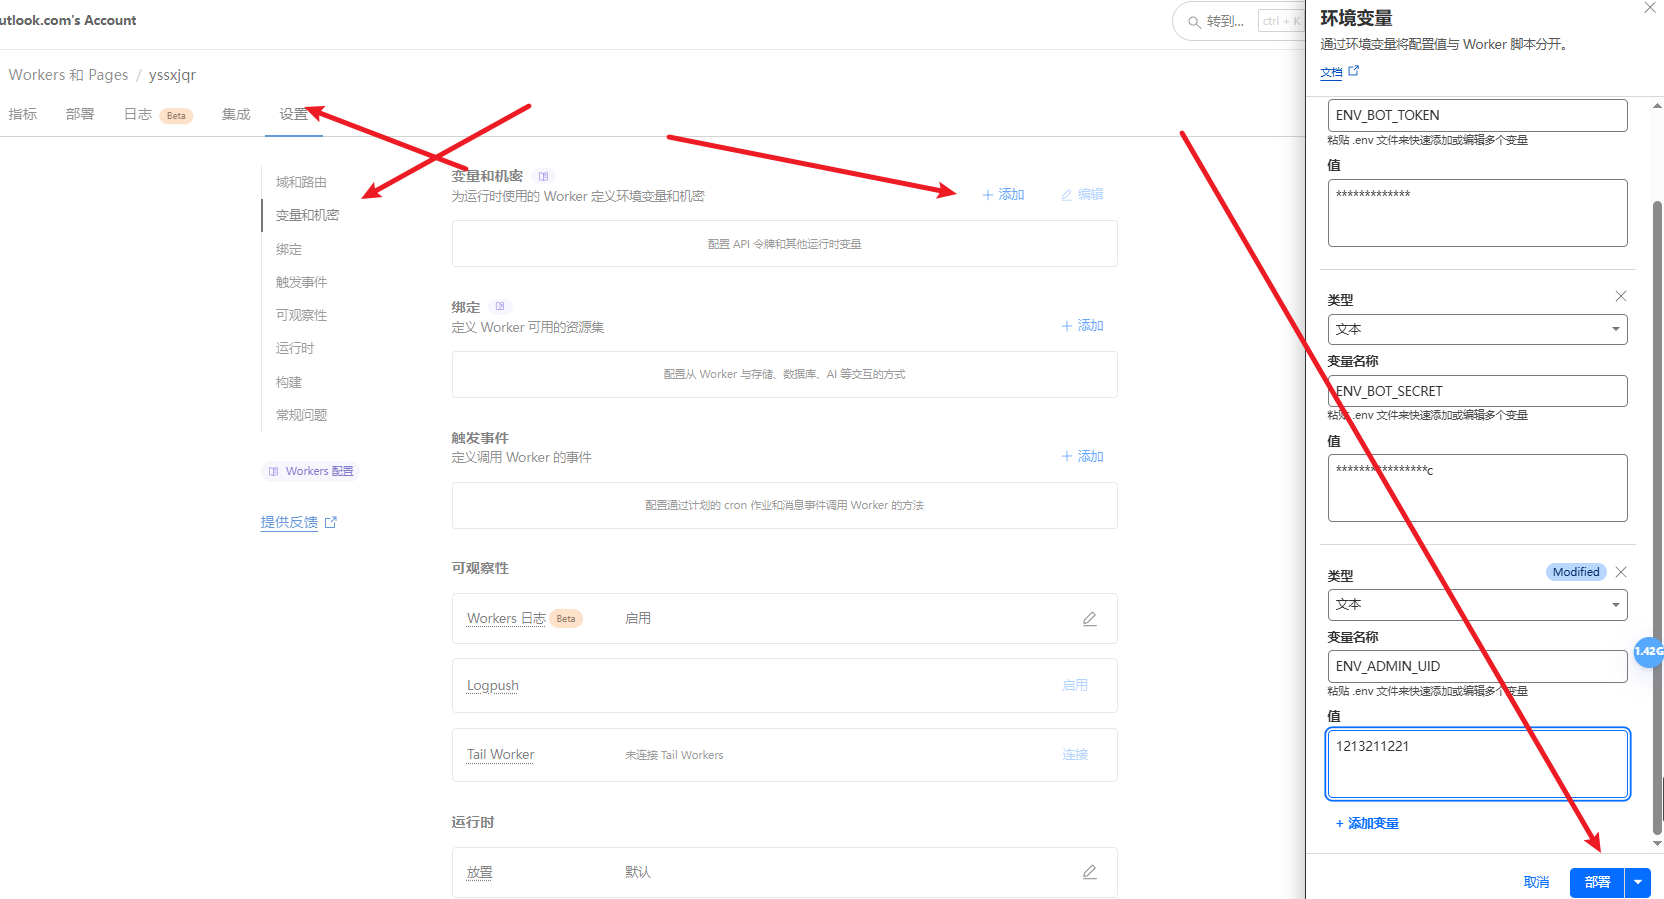
Task: Select the 设置 tab
Action: click(x=294, y=114)
